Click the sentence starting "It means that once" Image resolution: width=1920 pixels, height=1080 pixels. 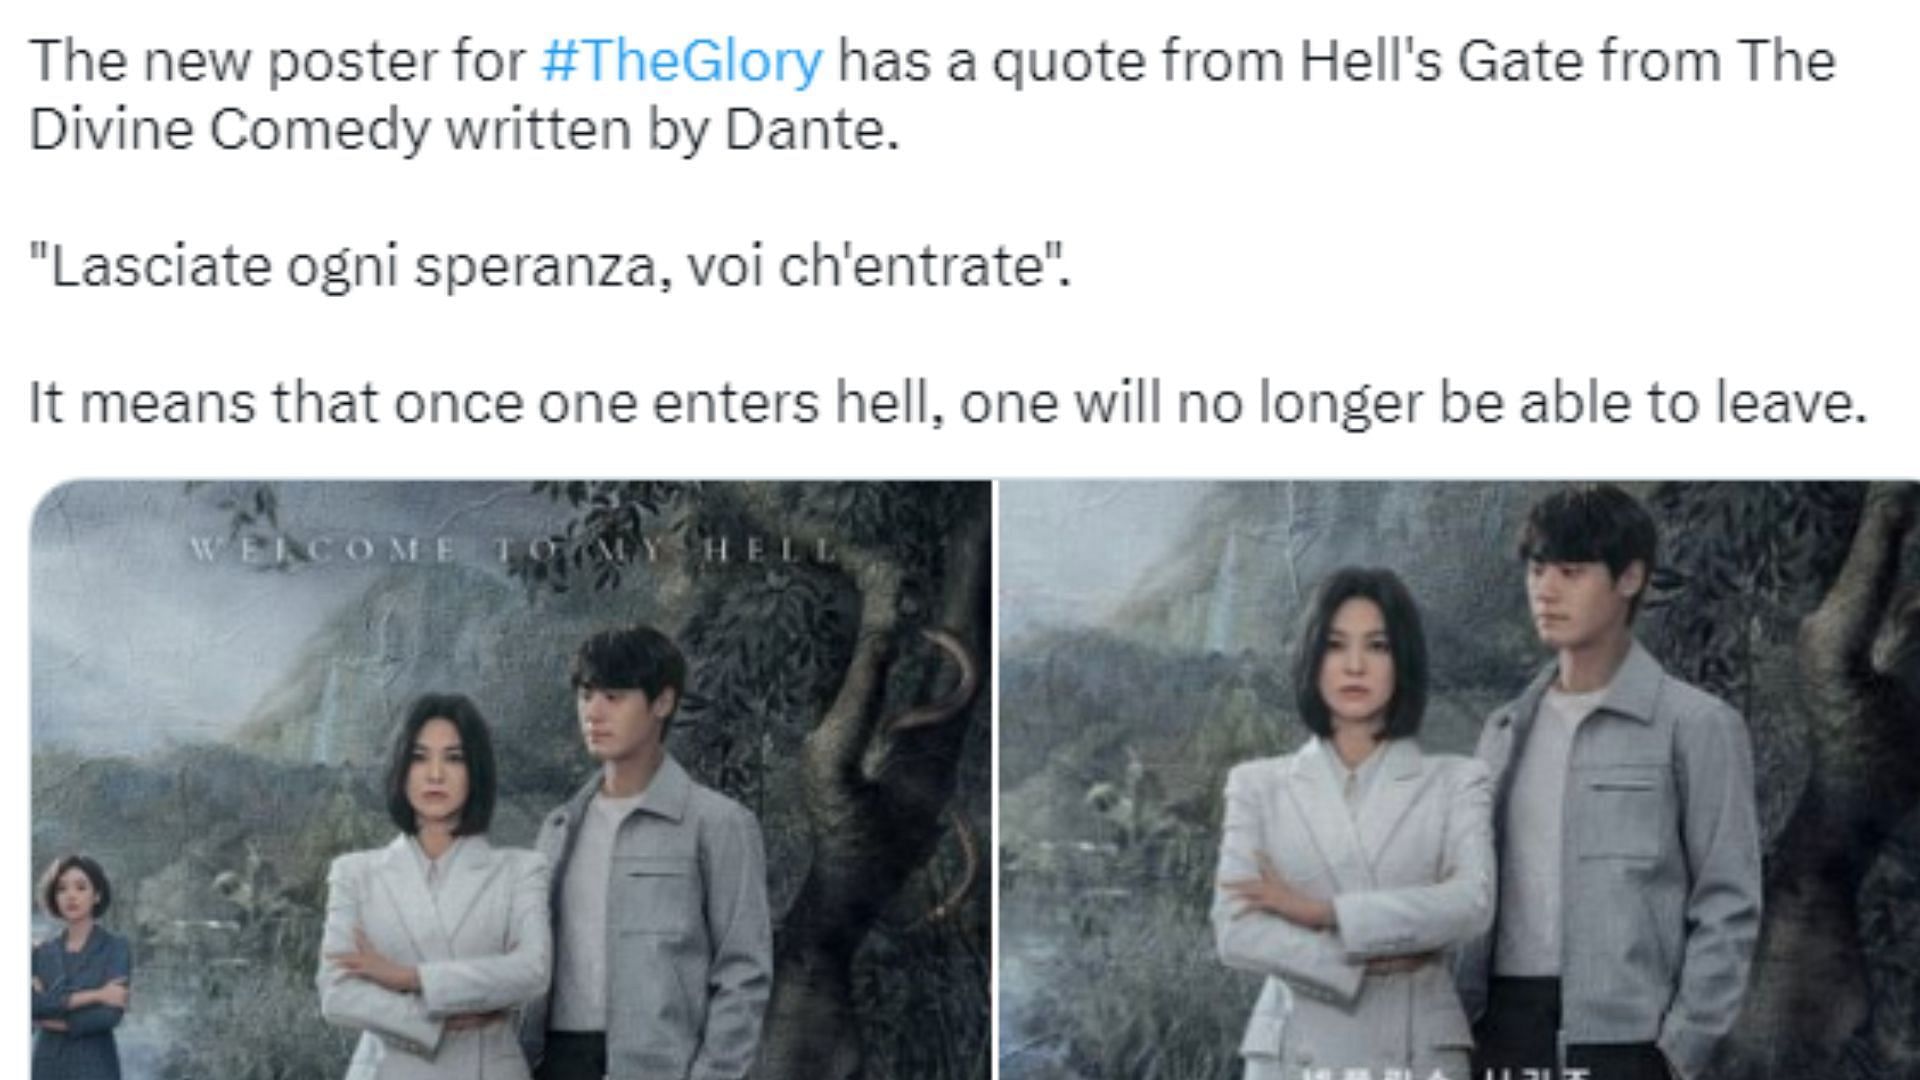(948, 404)
